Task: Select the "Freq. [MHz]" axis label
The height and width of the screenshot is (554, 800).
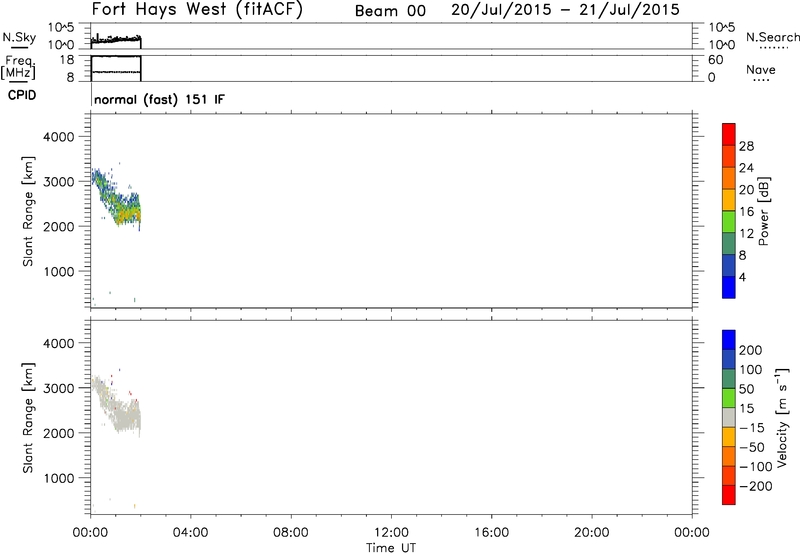Action: pos(18,68)
